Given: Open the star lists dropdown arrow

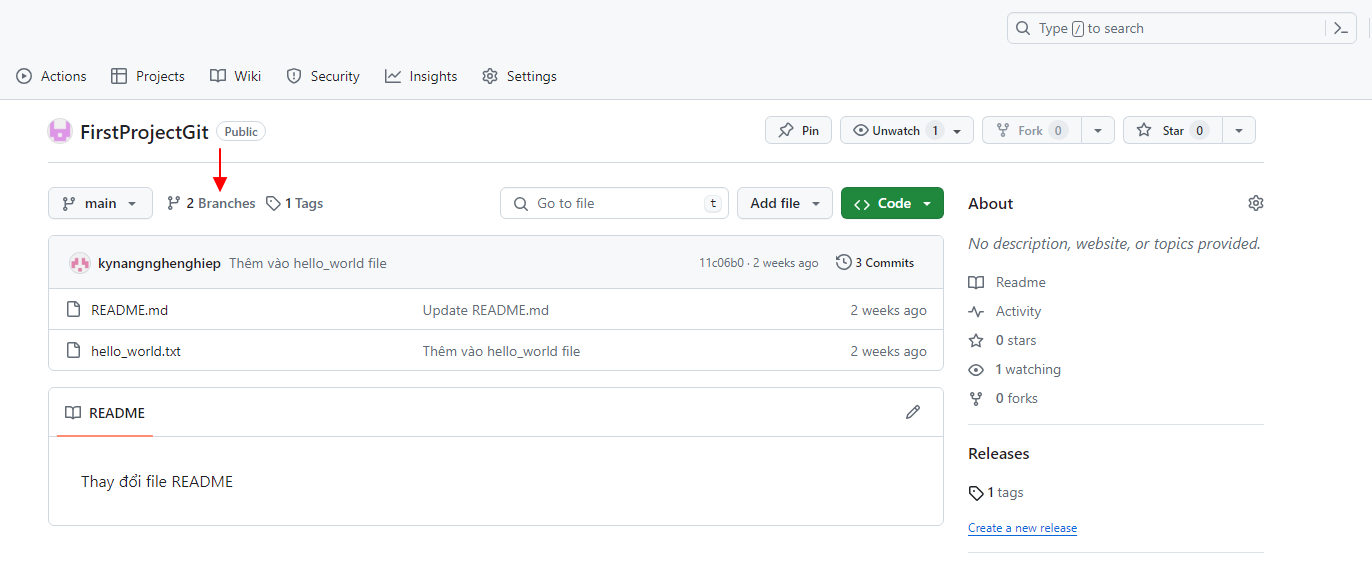Looking at the screenshot, I should point(1239,131).
